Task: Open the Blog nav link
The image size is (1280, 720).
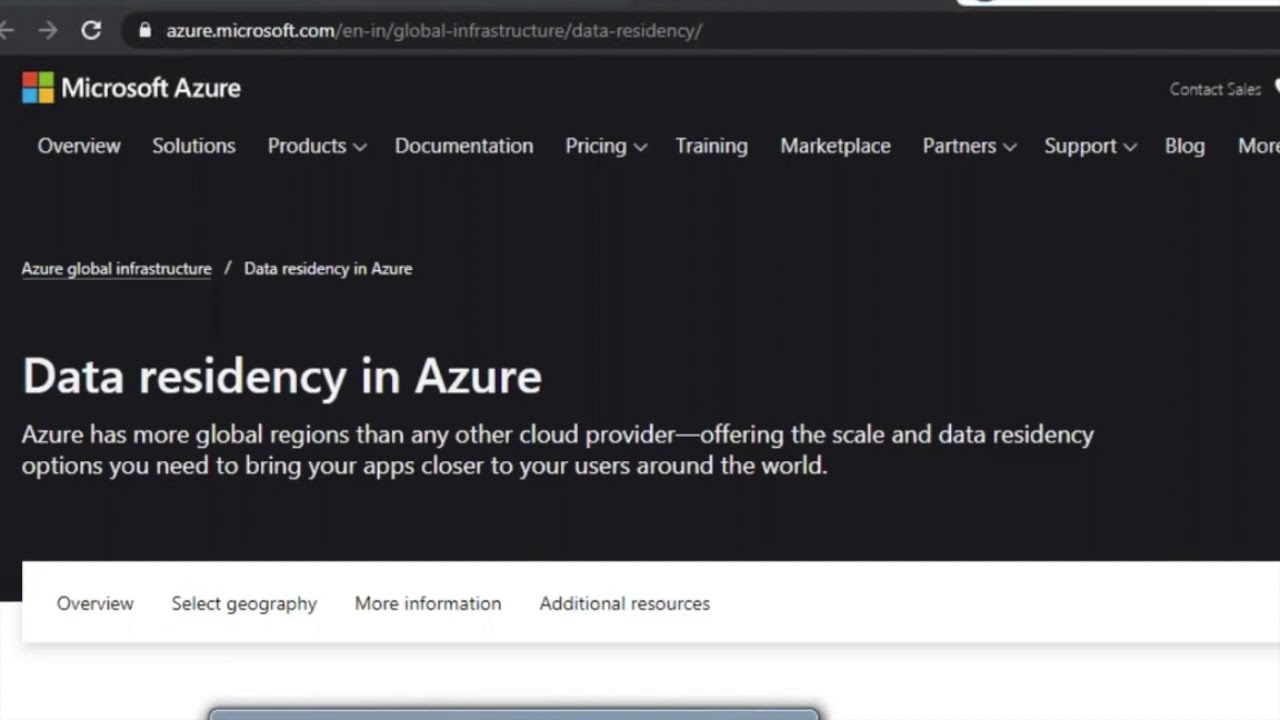Action: click(x=1185, y=146)
